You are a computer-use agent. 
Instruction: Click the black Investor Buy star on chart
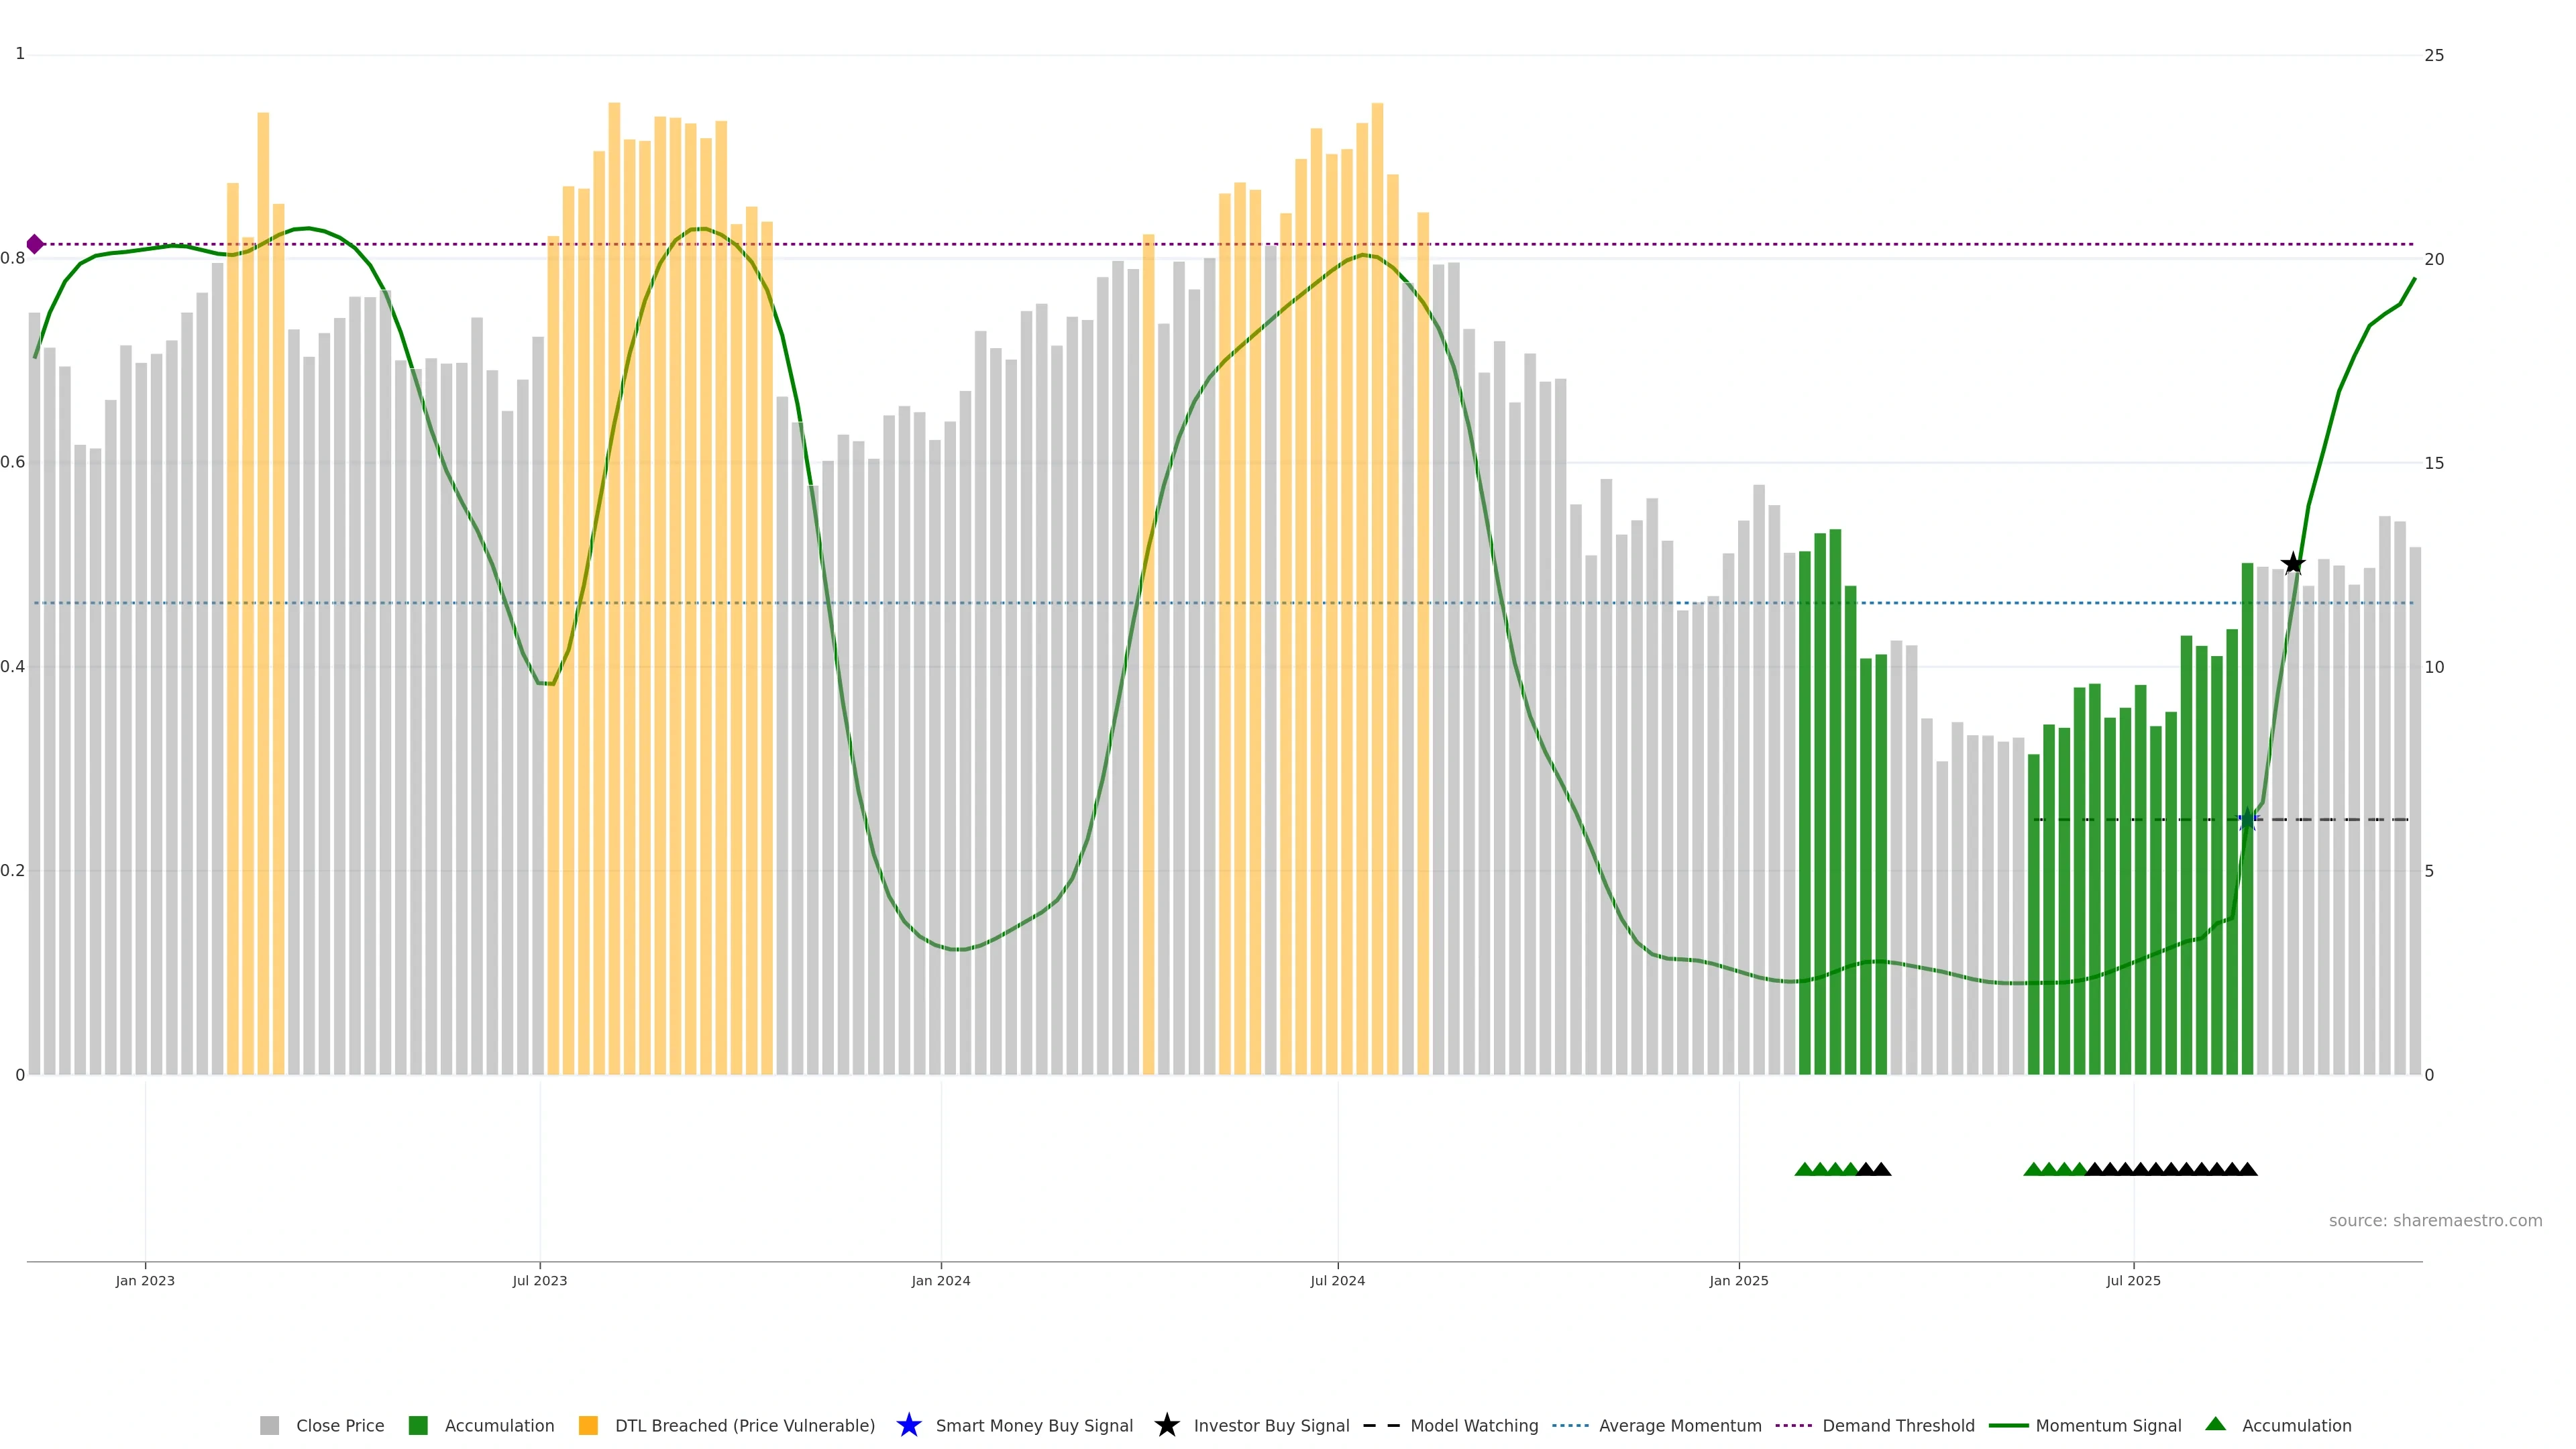click(x=2293, y=564)
